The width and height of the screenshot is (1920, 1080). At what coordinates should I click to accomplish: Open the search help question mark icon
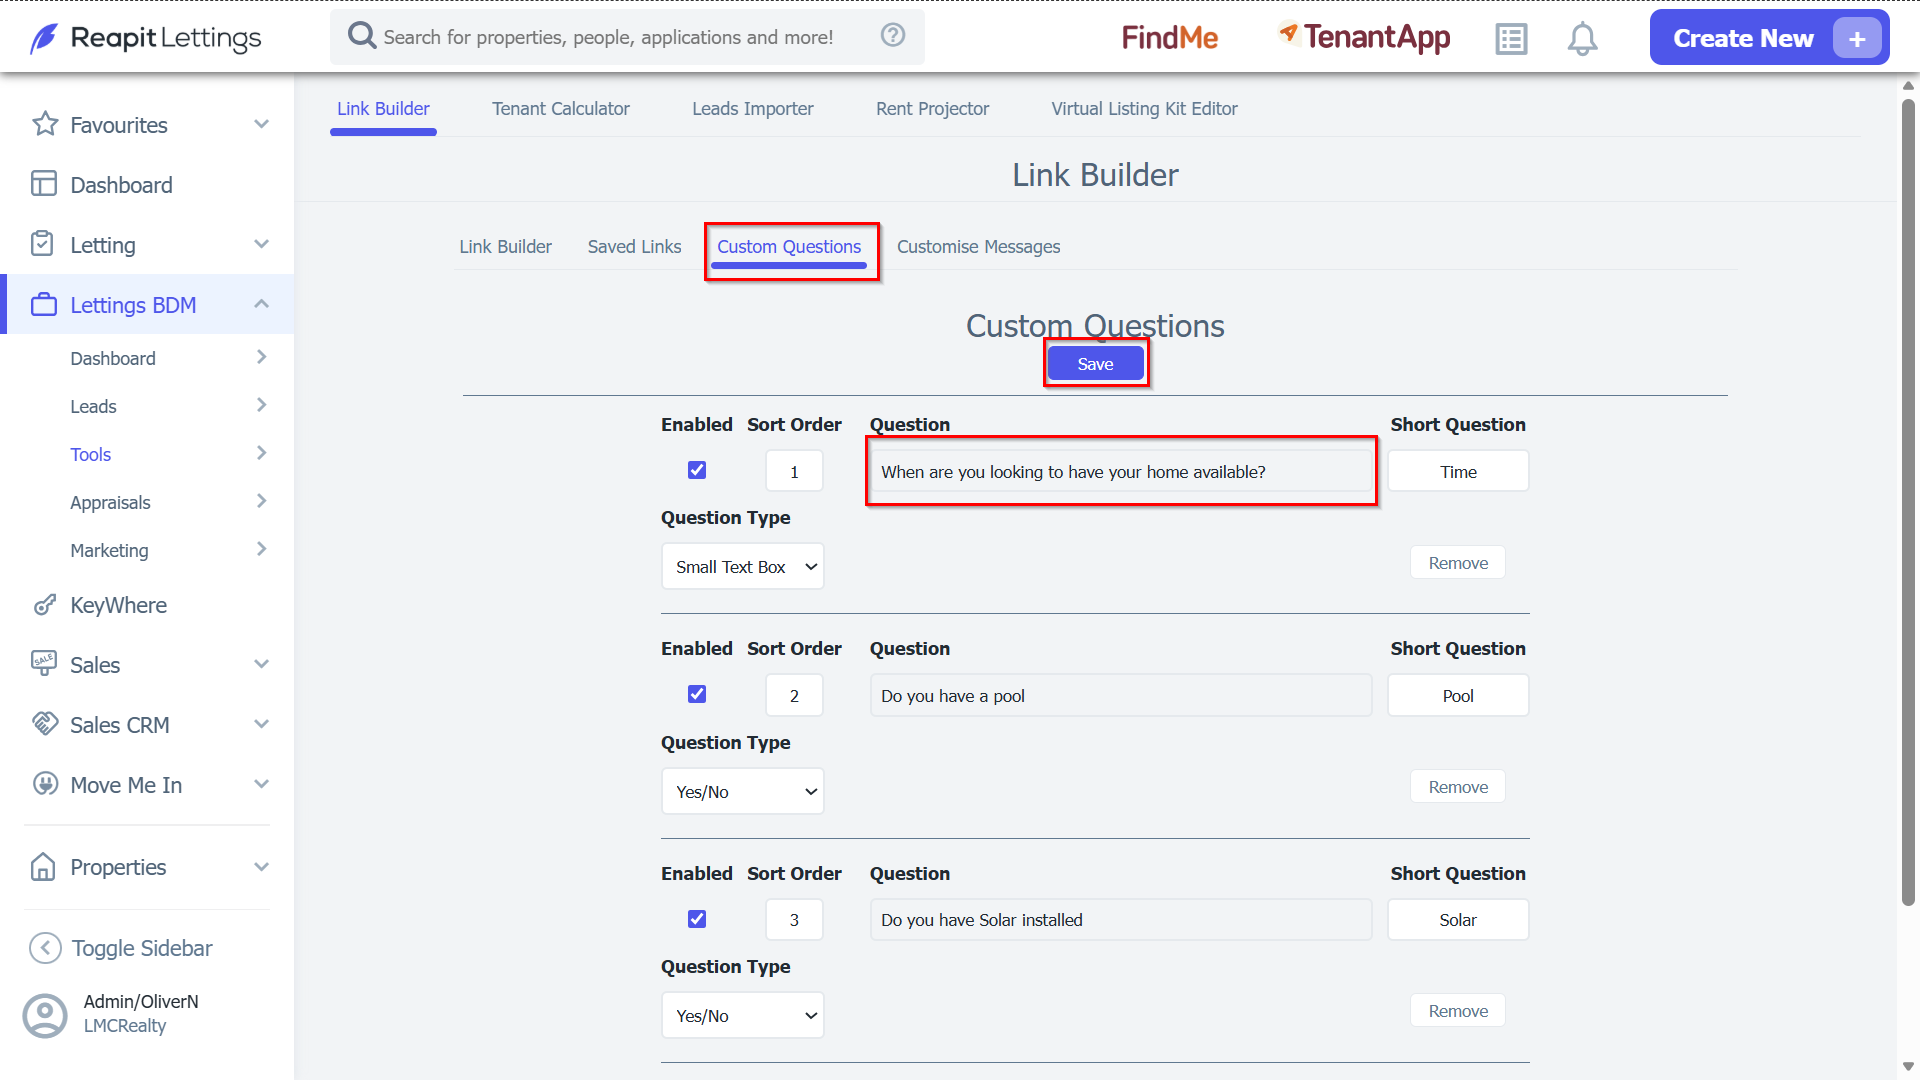click(x=893, y=36)
